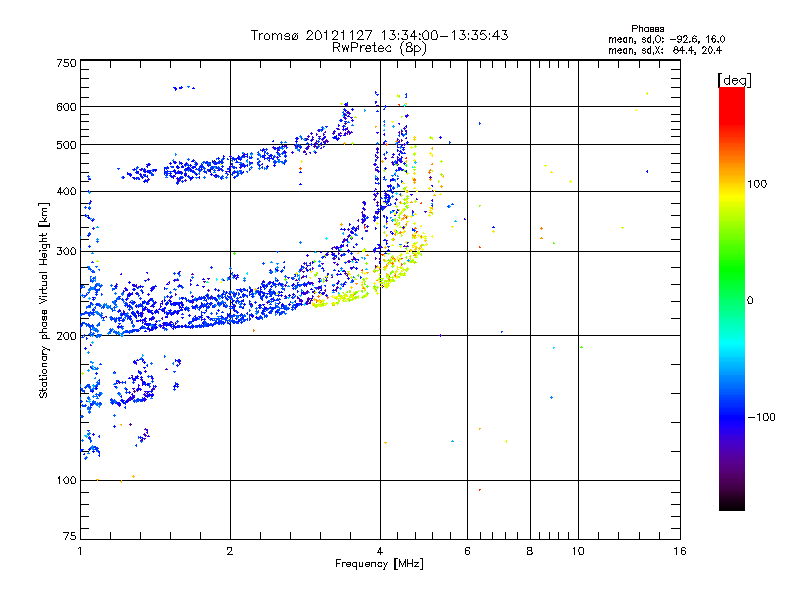Click the black bottom end of the colorbar
Image resolution: width=800 pixels, height=600 pixels.
[x=732, y=503]
